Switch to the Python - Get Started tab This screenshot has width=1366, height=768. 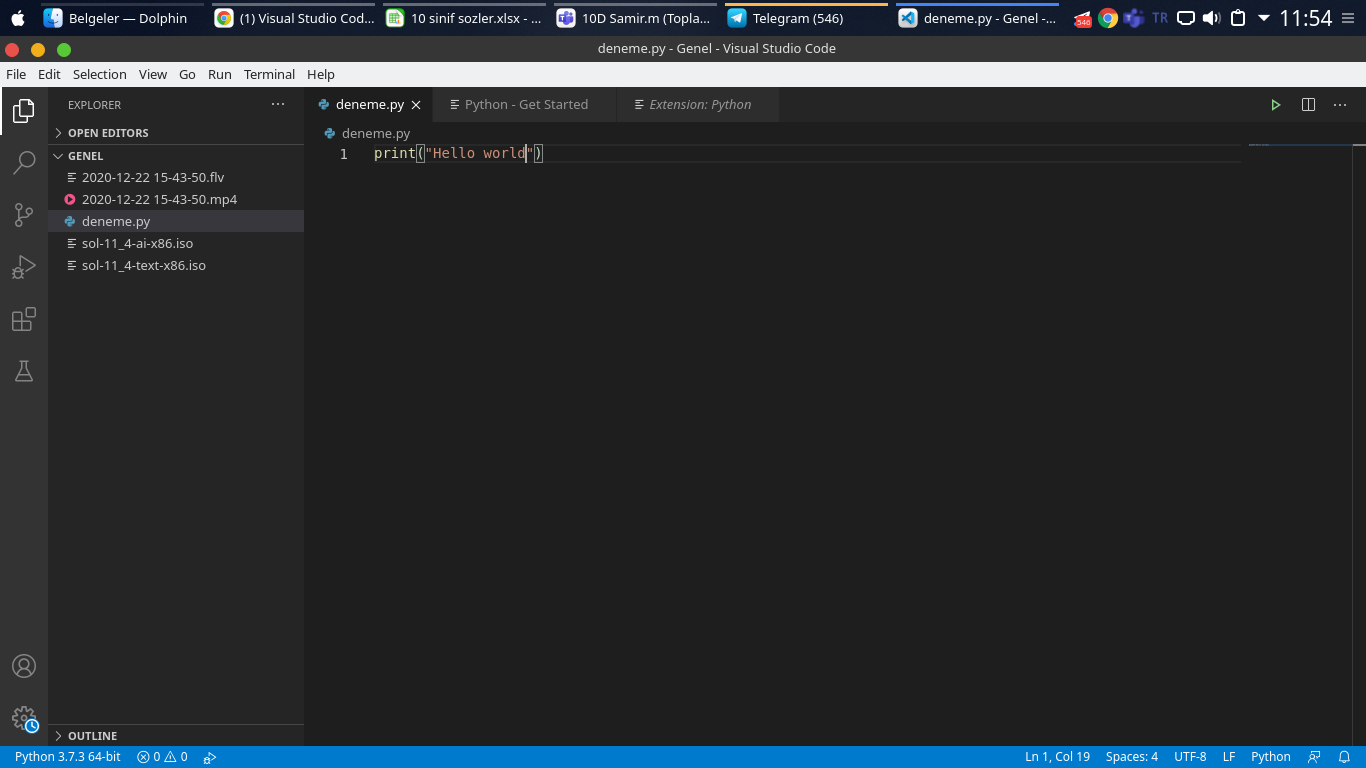click(x=526, y=105)
